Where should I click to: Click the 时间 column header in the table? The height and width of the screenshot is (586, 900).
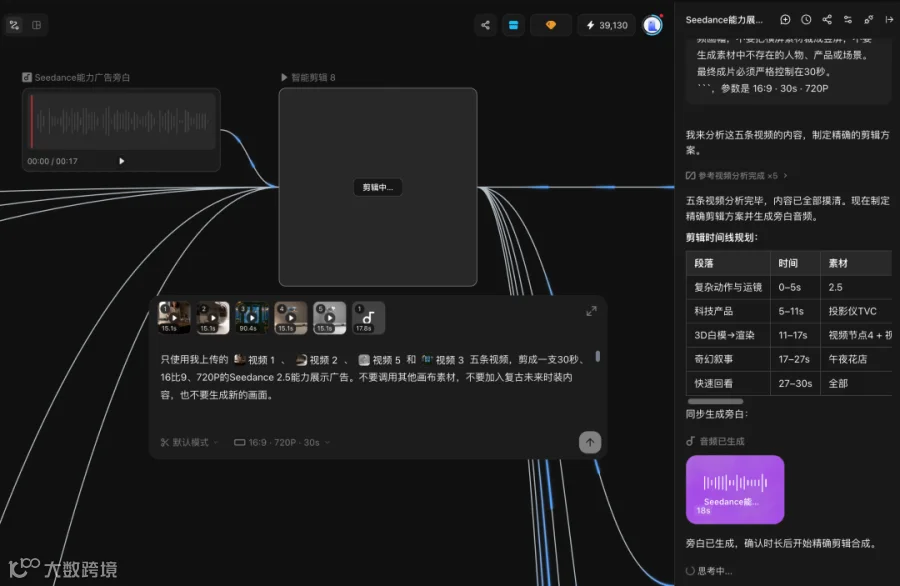[x=795, y=263]
